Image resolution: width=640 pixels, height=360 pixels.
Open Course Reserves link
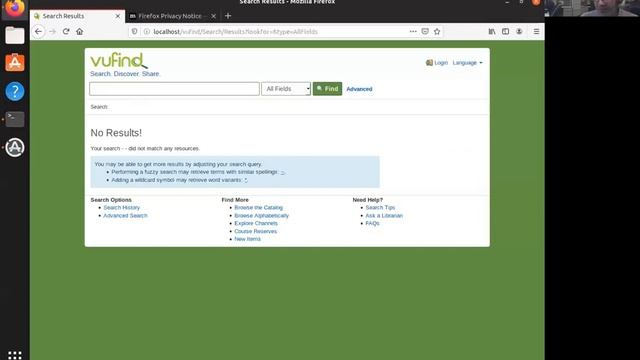[256, 231]
